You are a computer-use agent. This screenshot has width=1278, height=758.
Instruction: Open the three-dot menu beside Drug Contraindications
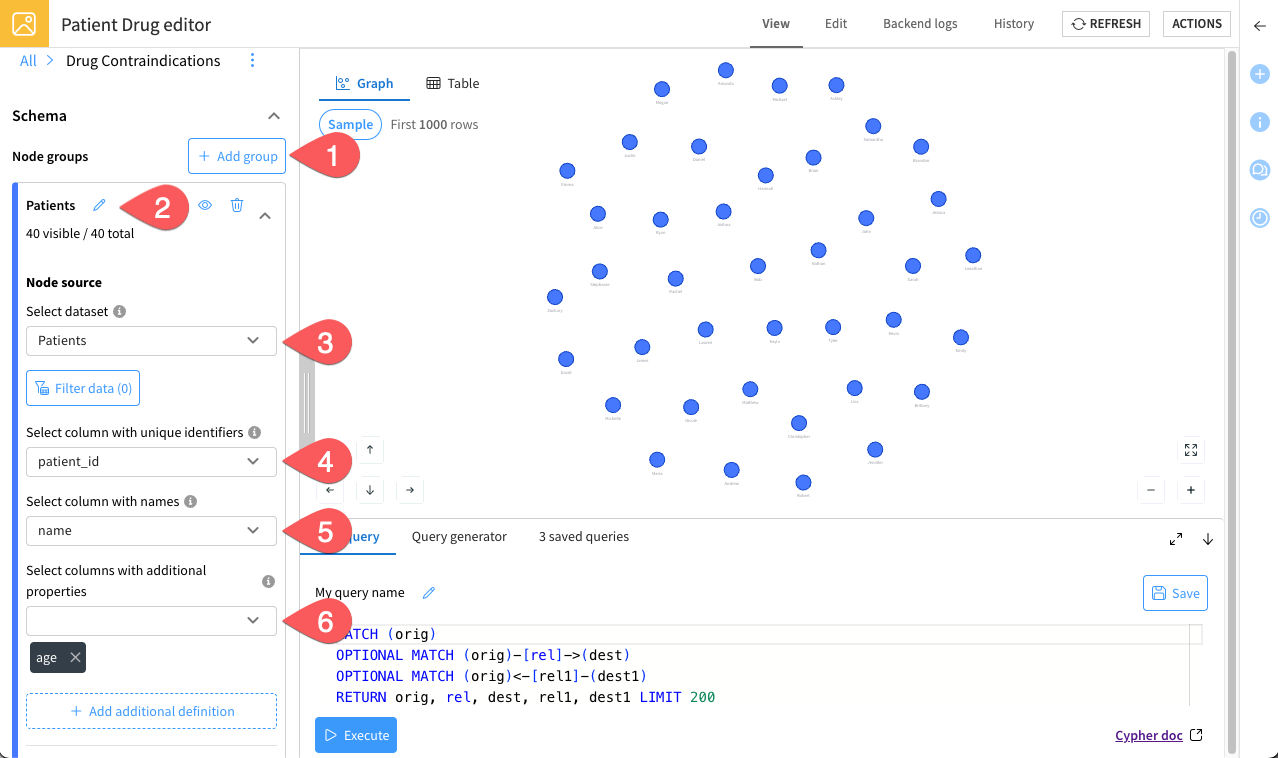click(x=252, y=60)
